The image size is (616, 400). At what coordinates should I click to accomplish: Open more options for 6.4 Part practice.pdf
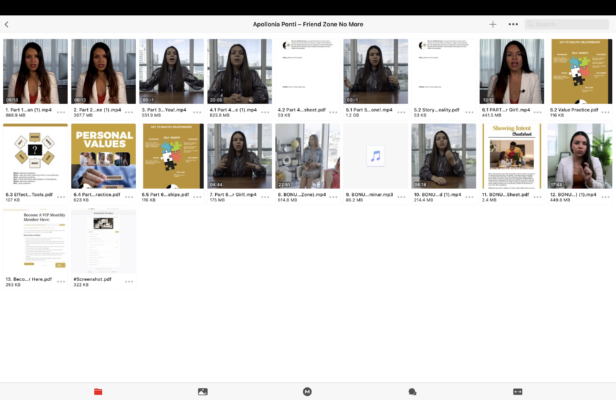(129, 197)
